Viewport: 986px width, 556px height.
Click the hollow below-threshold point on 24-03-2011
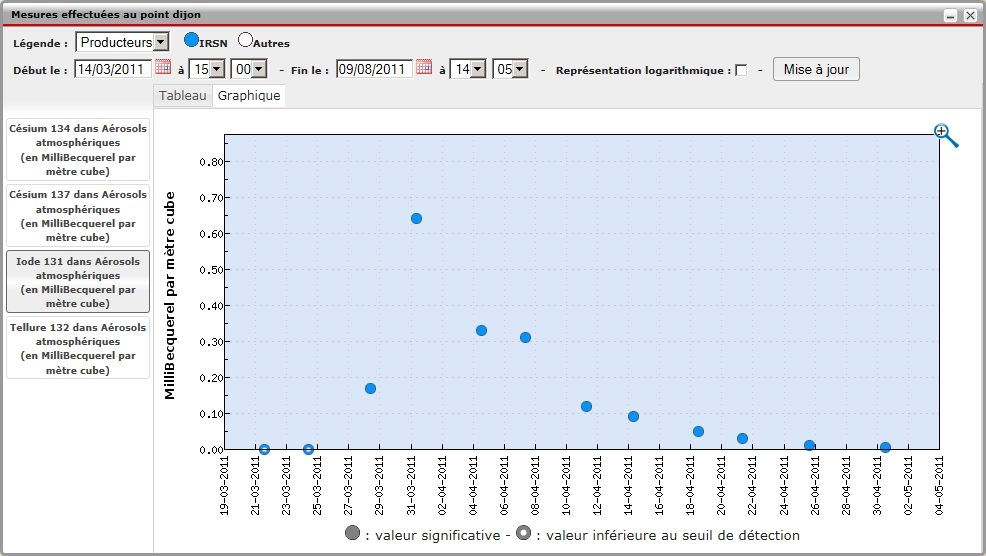click(x=308, y=449)
